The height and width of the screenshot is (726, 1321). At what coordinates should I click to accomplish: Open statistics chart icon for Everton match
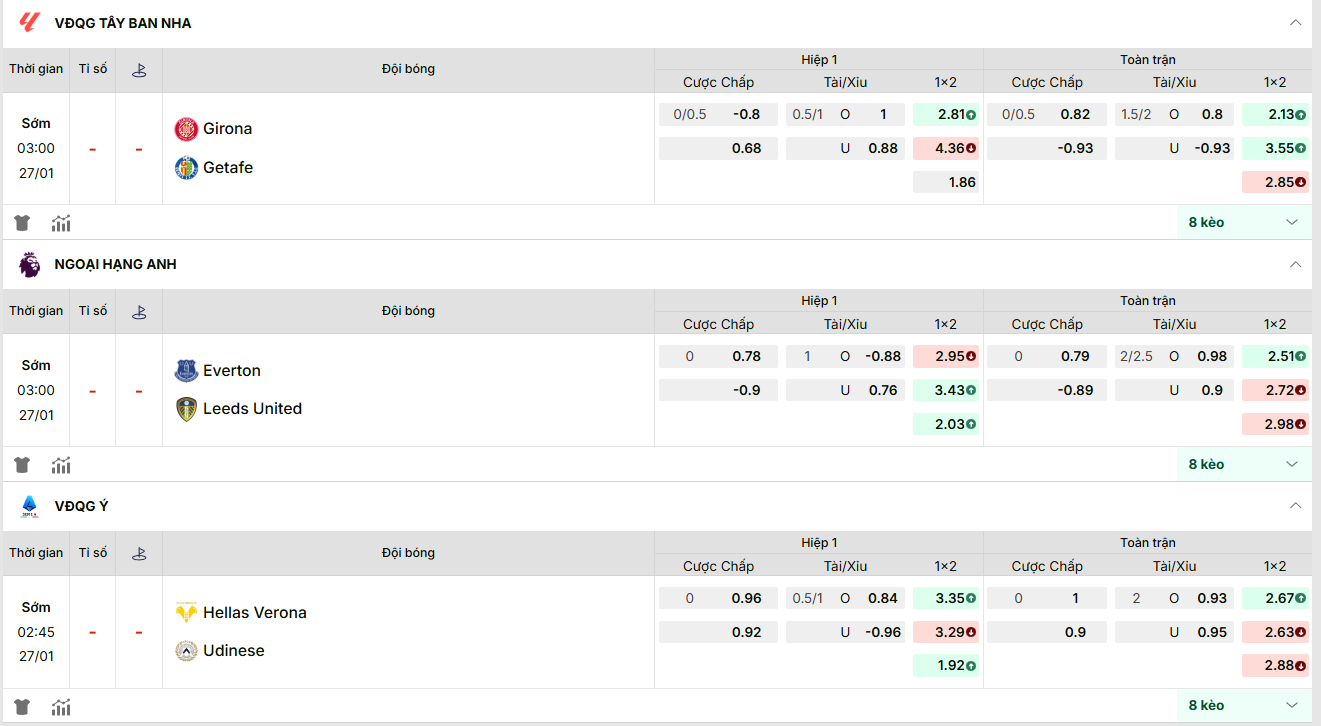pos(61,465)
